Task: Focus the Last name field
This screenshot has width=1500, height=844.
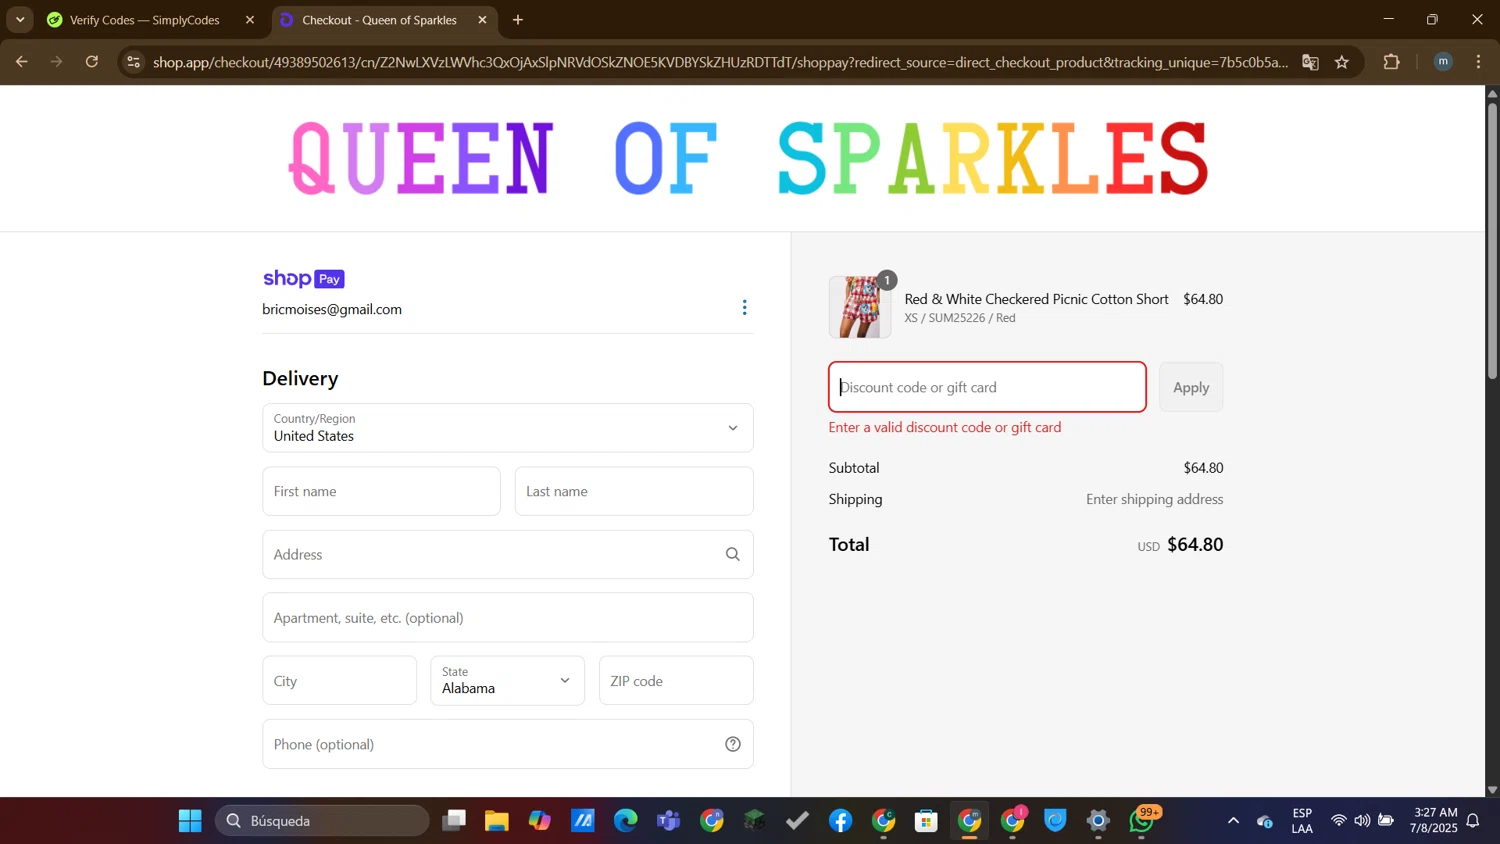Action: [x=634, y=491]
